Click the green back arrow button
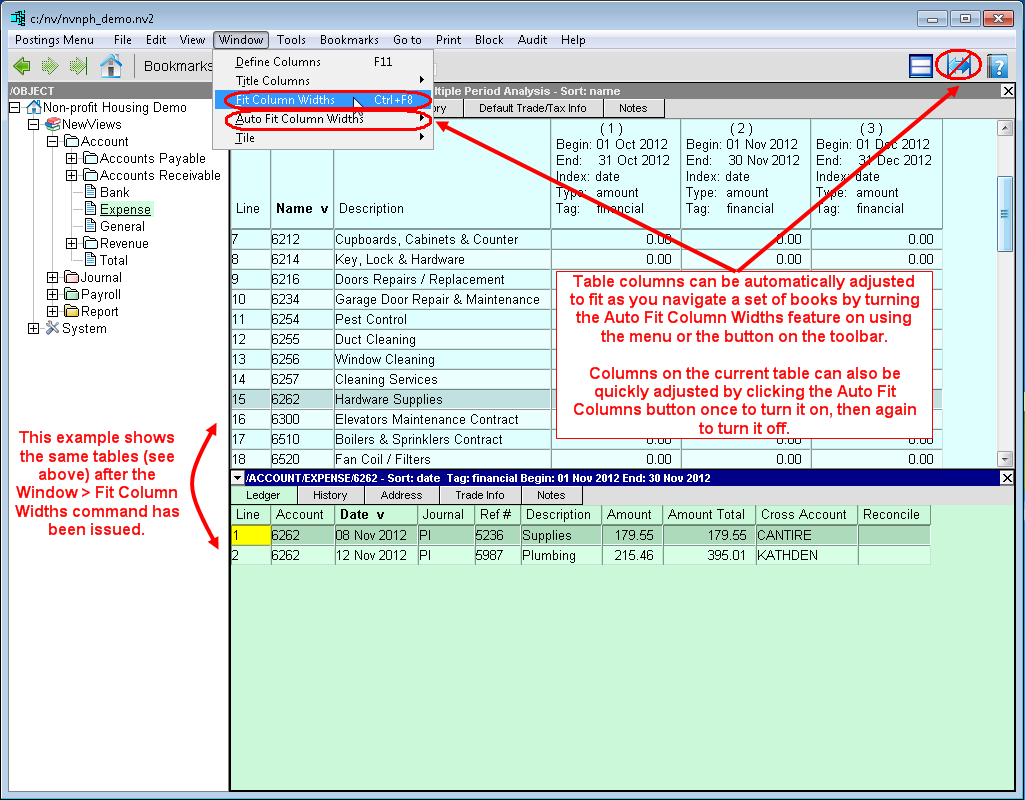 (22, 66)
